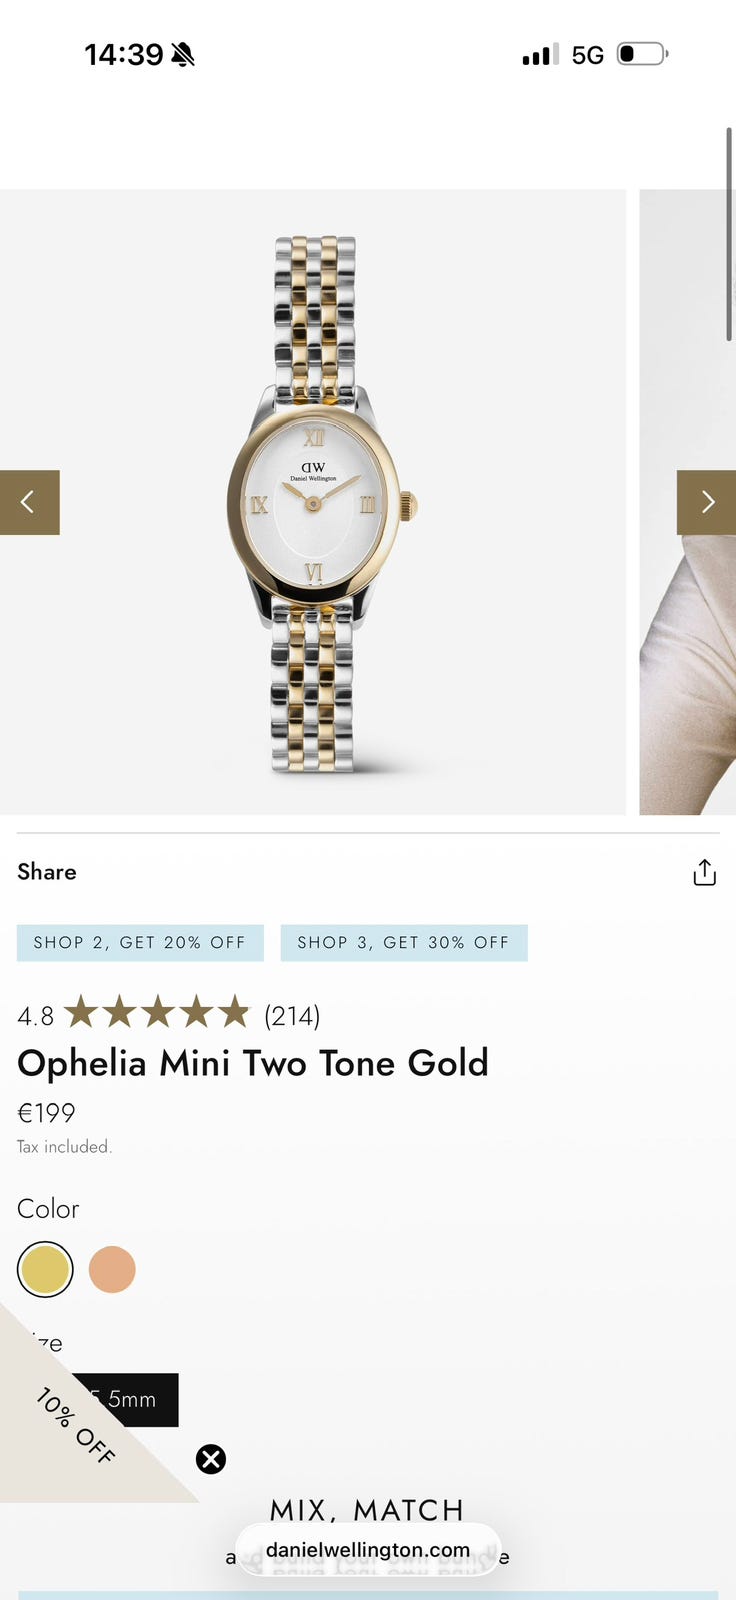Select the rose gold color swatch
The height and width of the screenshot is (1600, 736).
click(112, 1269)
